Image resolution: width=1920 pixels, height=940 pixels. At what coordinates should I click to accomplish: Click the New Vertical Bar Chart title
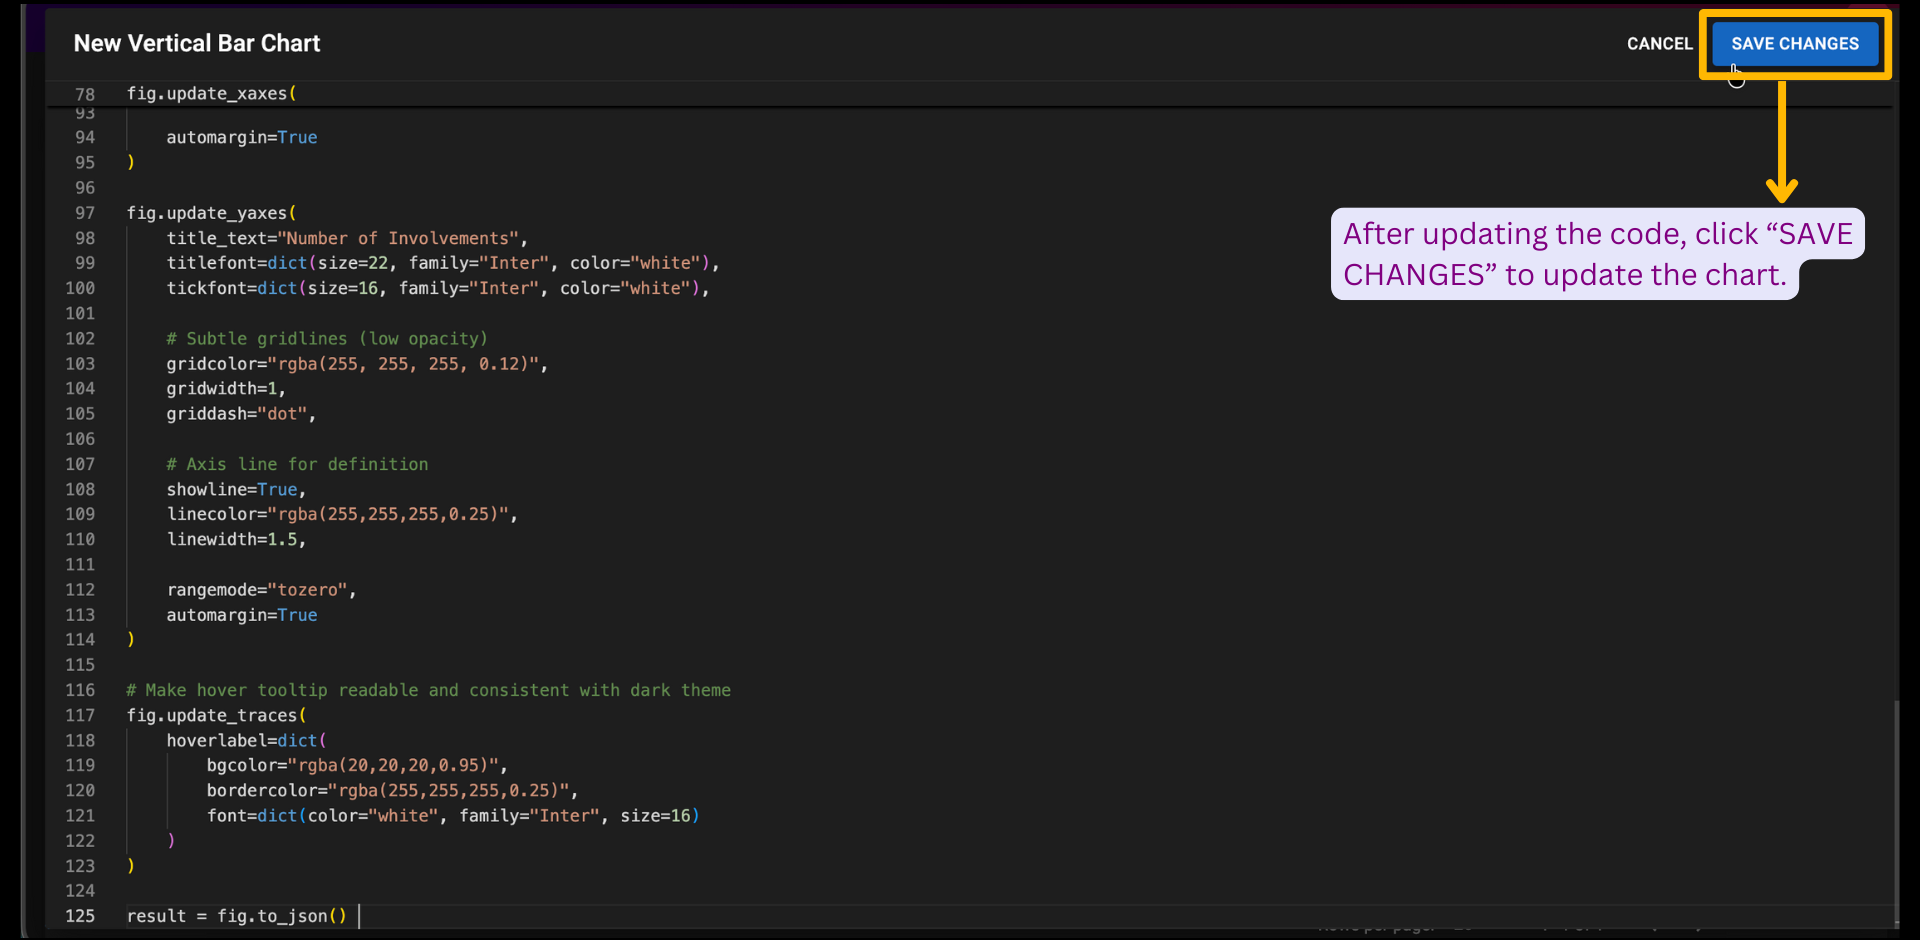197,43
